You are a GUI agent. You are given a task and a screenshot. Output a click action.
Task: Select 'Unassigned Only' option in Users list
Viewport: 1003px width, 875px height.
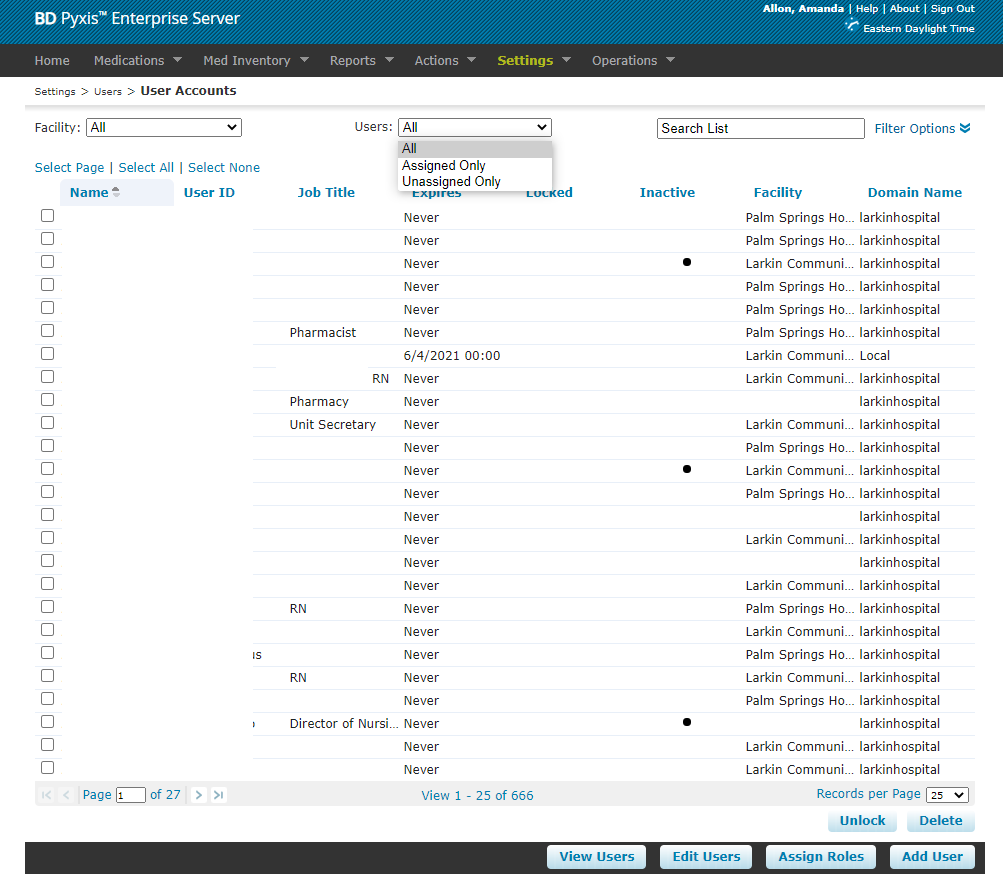451,182
